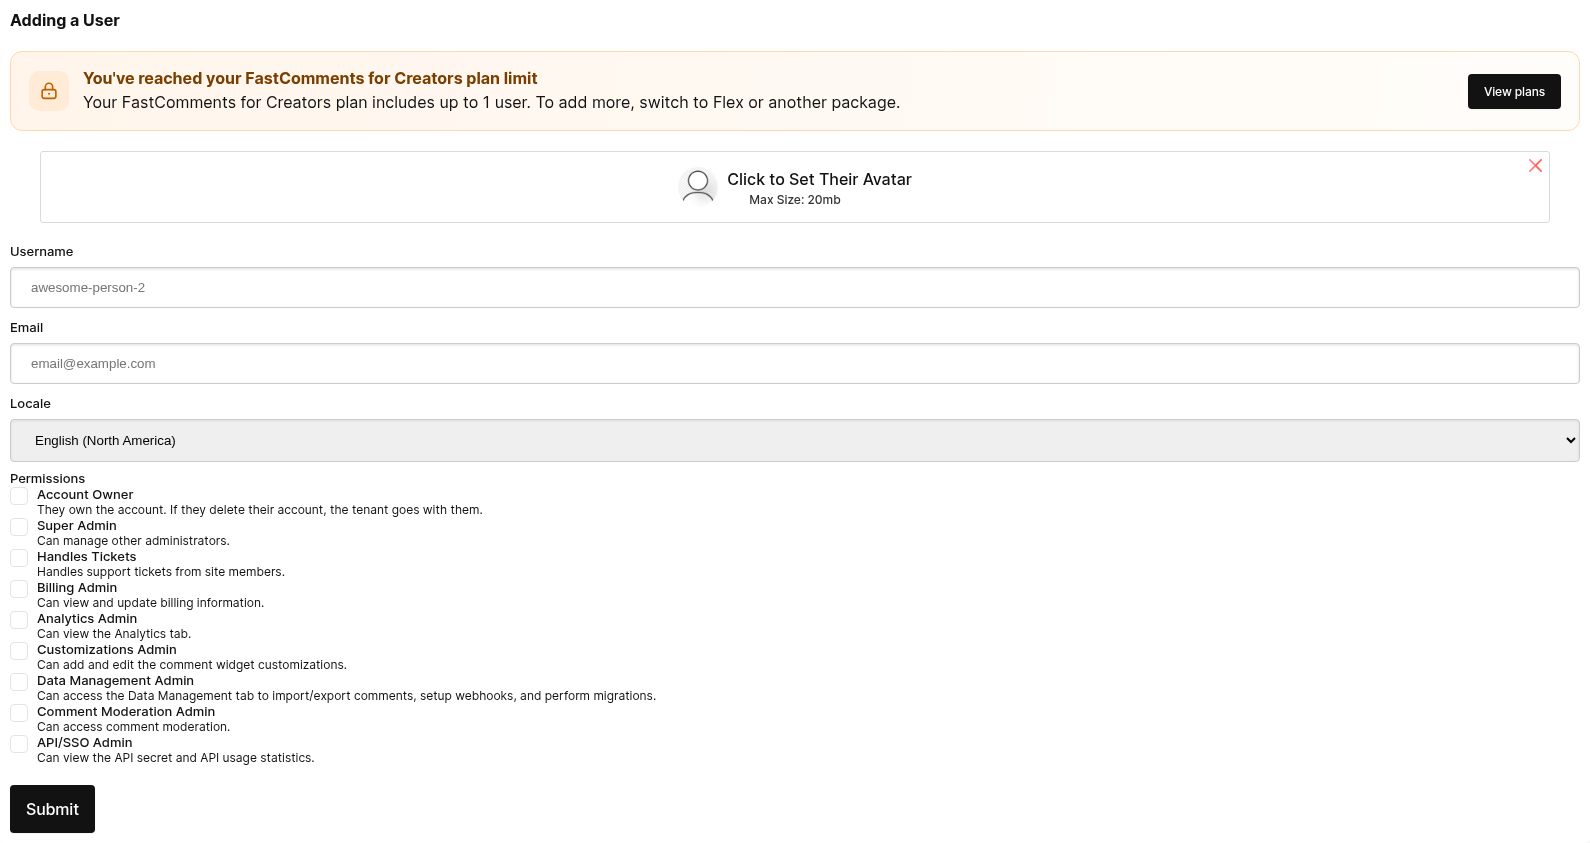Click the red X to remove avatar
The width and height of the screenshot is (1590, 843).
(1535, 166)
